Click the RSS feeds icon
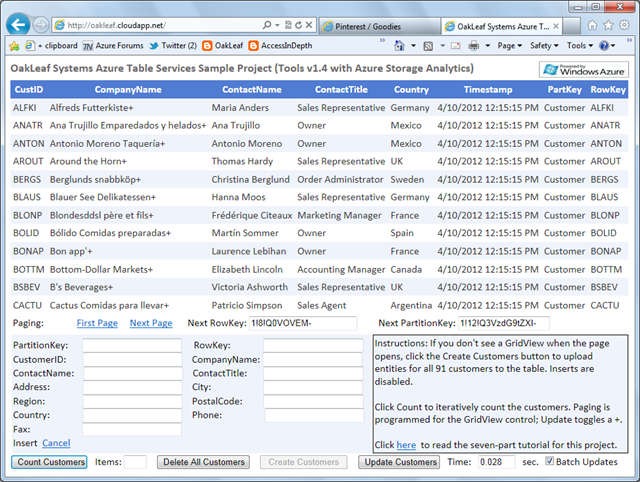Viewport: 640px width, 482px height. tap(427, 45)
